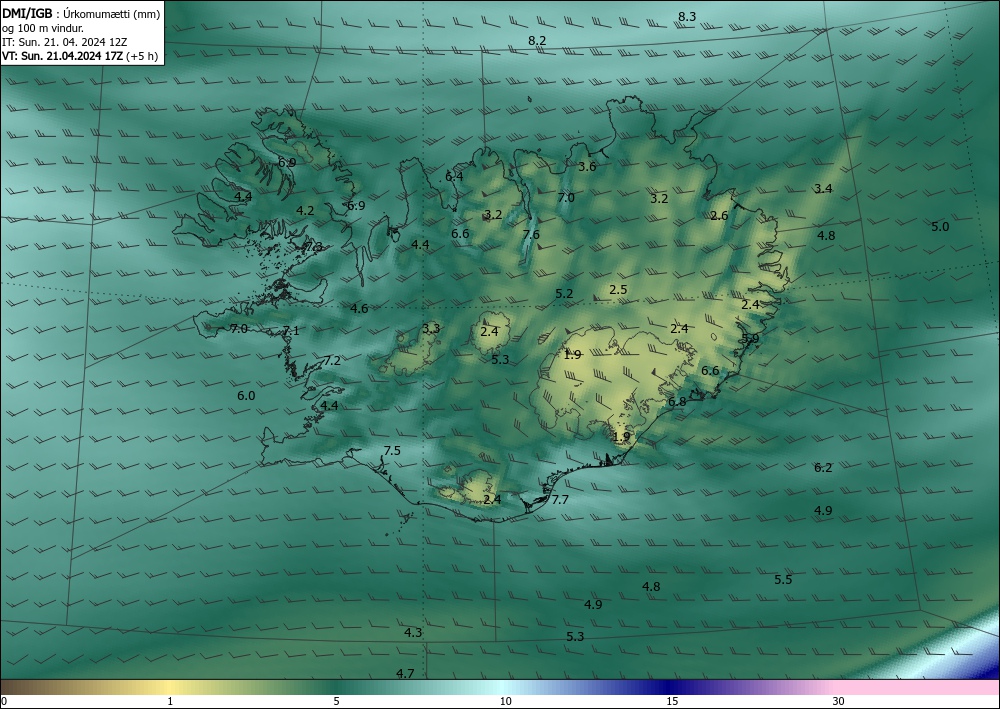Pick the dark navy segment of the color bar
This screenshot has height=709, width=1000.
tap(666, 687)
